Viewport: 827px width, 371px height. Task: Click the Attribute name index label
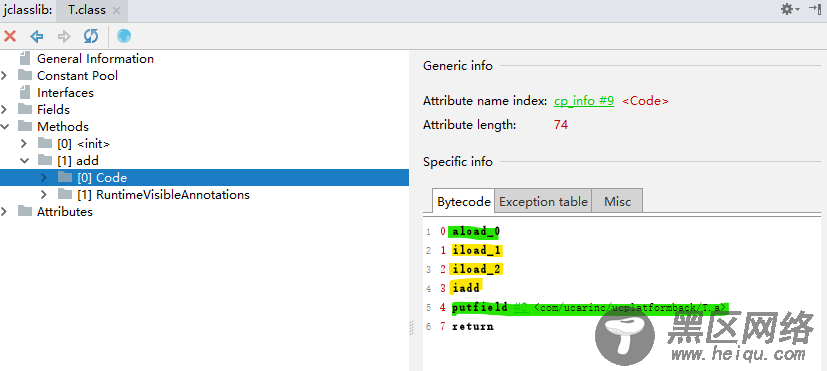coord(485,101)
